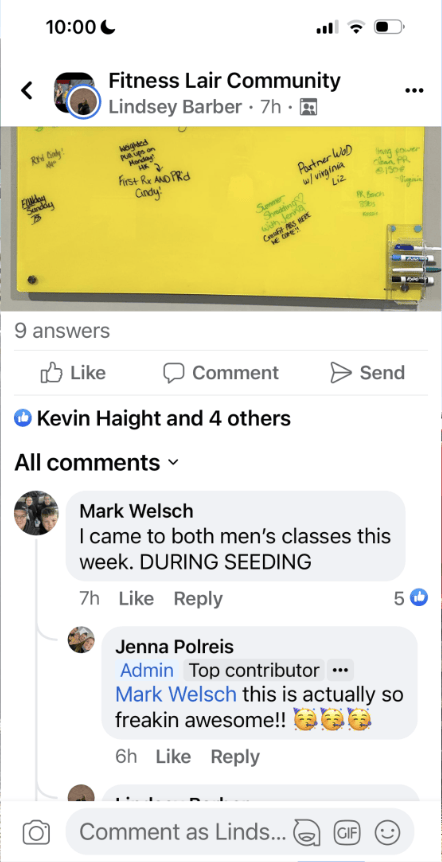The width and height of the screenshot is (442, 862).
Task: Open the yellow whiteboard photo
Action: click(221, 218)
